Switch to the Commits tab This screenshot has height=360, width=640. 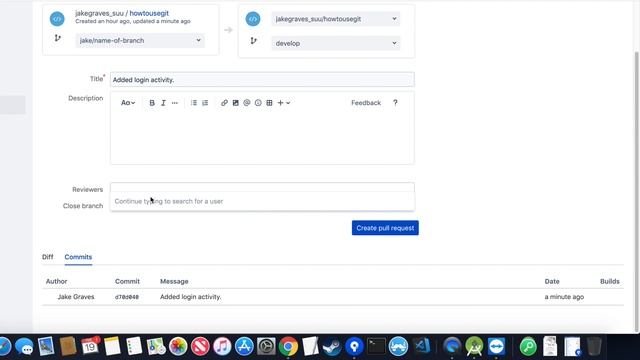(78, 257)
